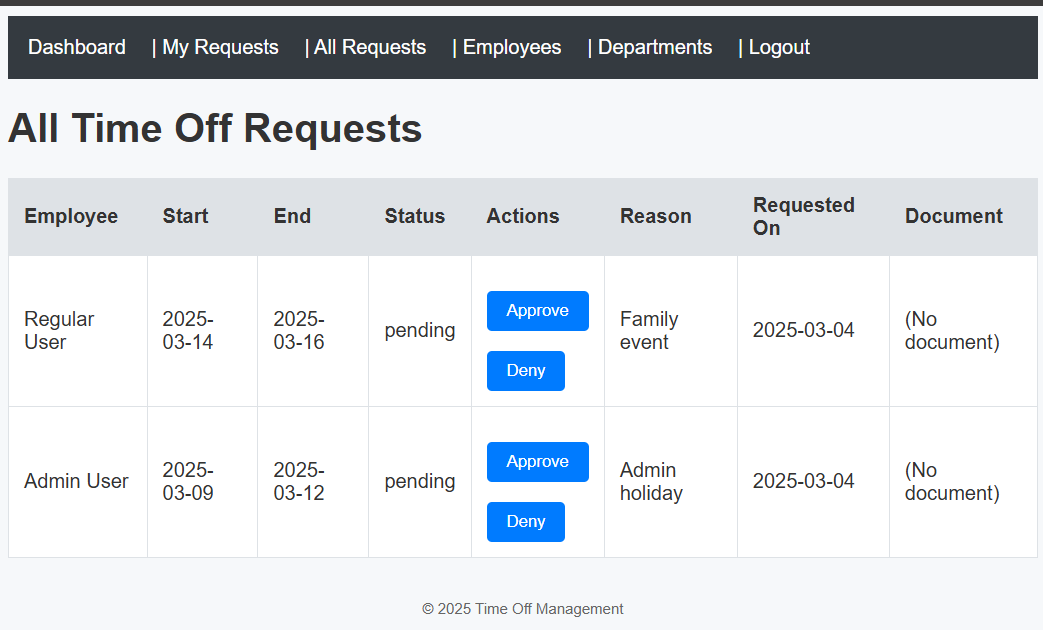The height and width of the screenshot is (630, 1043).
Task: Click the All Time Off Requests heading
Action: (x=215, y=129)
